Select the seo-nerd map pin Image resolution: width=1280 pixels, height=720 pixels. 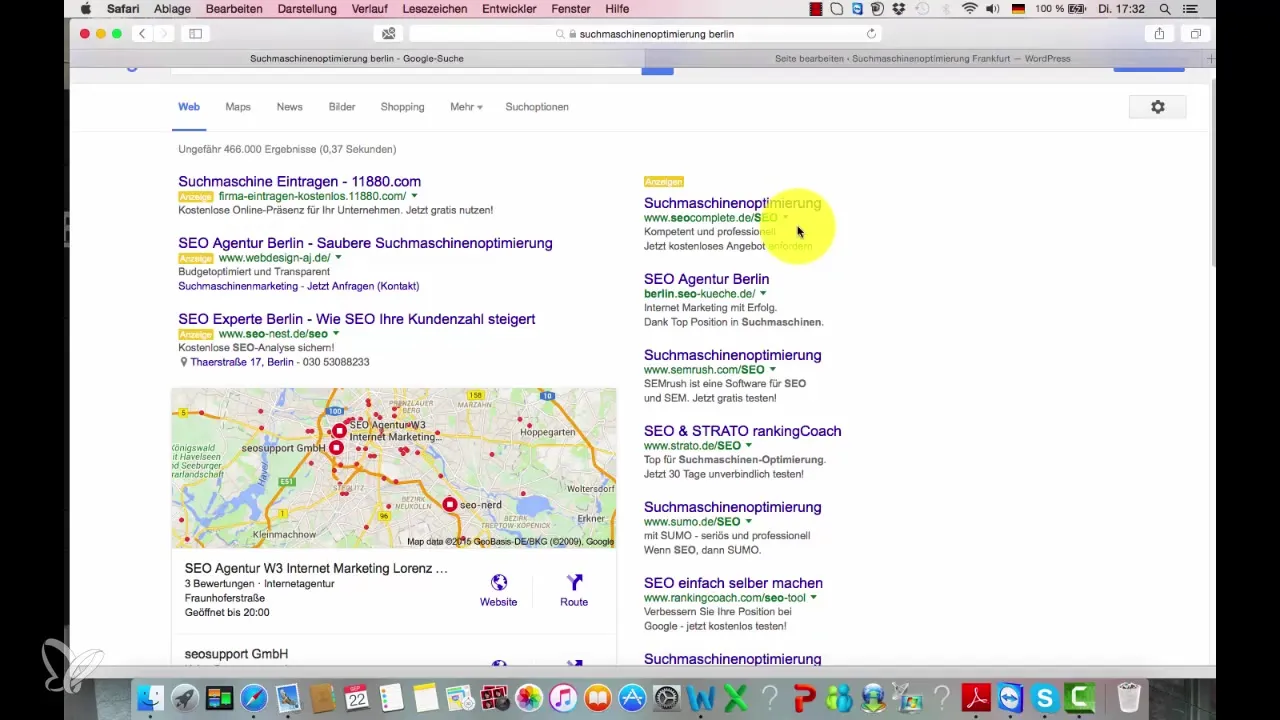point(450,505)
